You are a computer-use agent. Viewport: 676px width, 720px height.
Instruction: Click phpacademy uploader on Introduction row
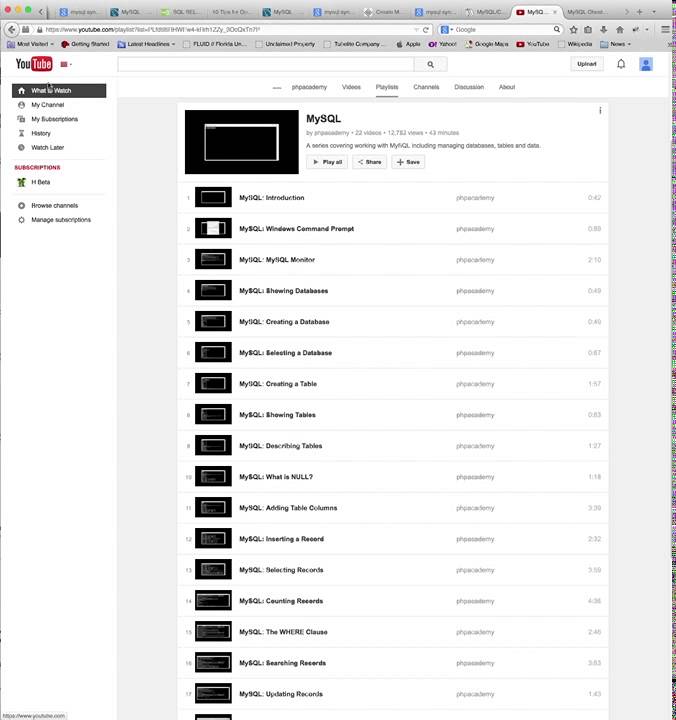(475, 198)
